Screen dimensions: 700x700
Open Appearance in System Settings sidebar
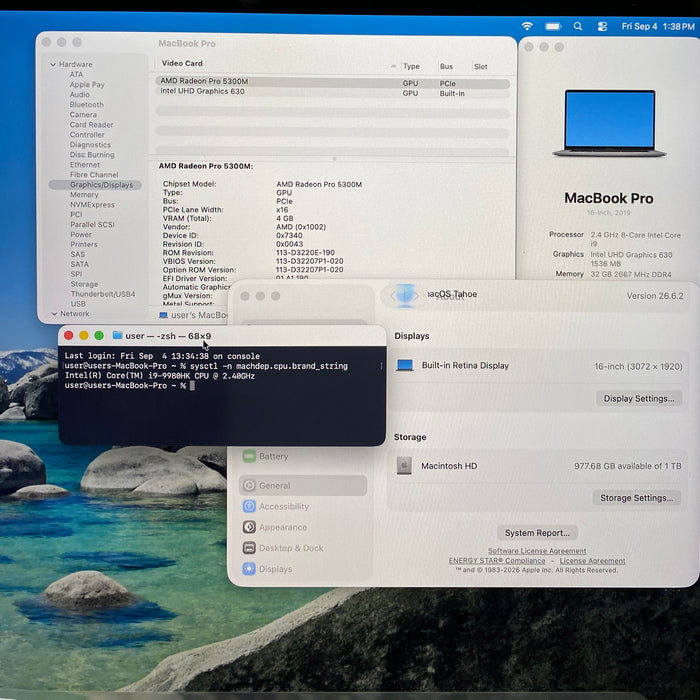coord(303,527)
